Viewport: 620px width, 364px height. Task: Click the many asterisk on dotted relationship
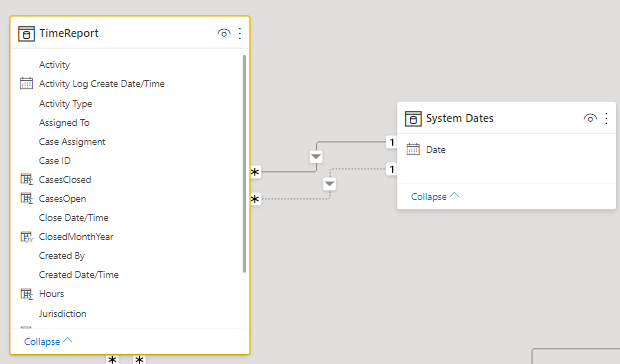255,199
